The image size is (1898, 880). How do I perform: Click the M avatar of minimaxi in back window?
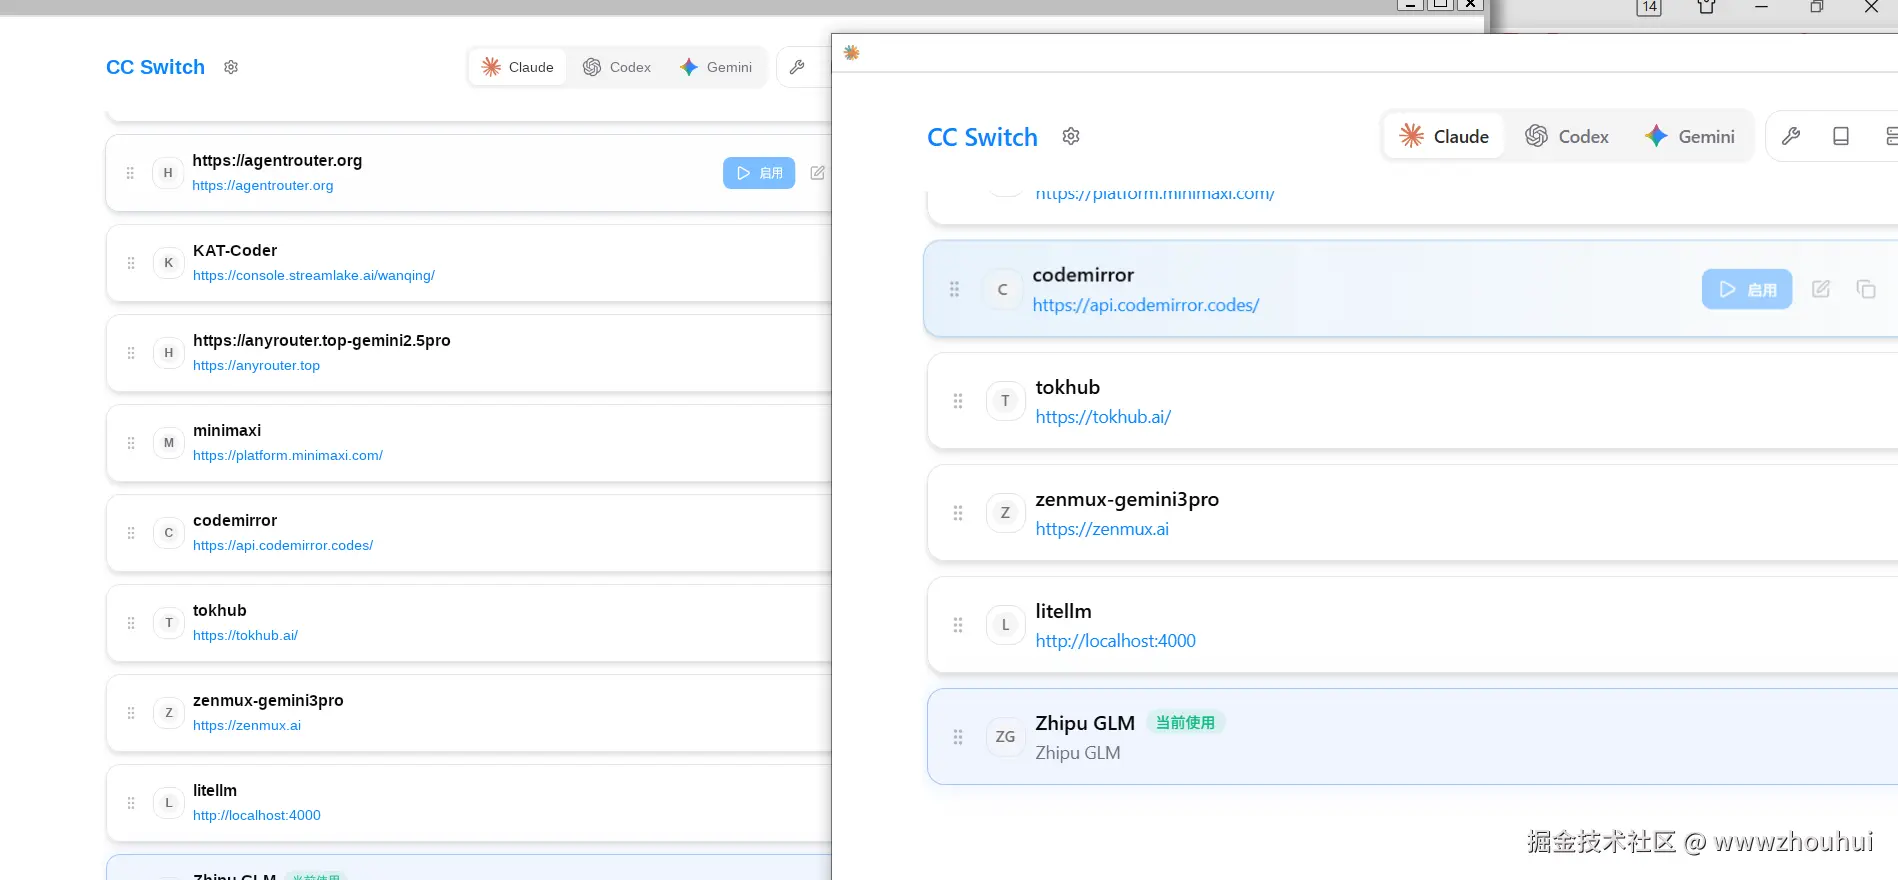tap(169, 443)
